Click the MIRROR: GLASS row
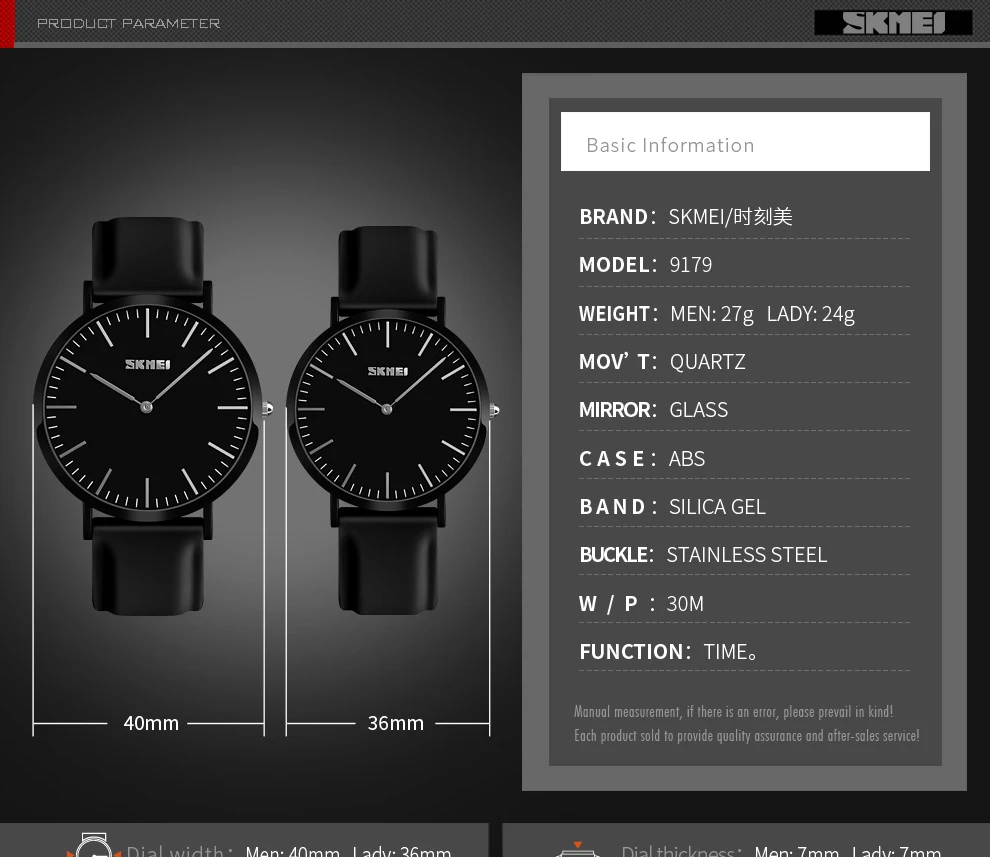The height and width of the screenshot is (857, 990). (x=744, y=409)
